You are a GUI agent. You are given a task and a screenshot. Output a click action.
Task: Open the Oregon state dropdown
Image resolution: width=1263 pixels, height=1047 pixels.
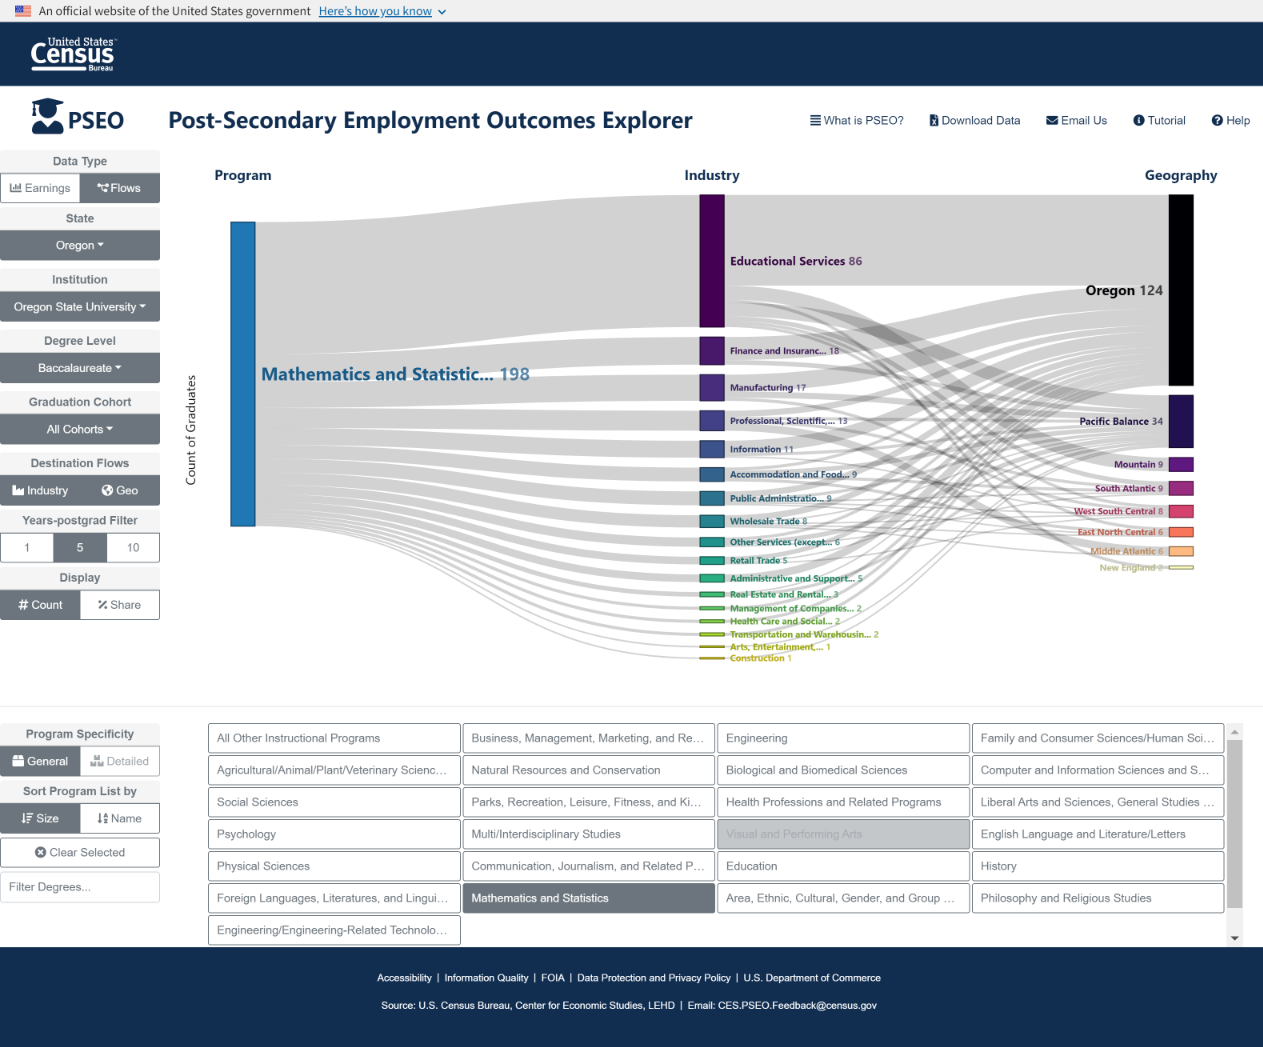pyautogui.click(x=80, y=245)
